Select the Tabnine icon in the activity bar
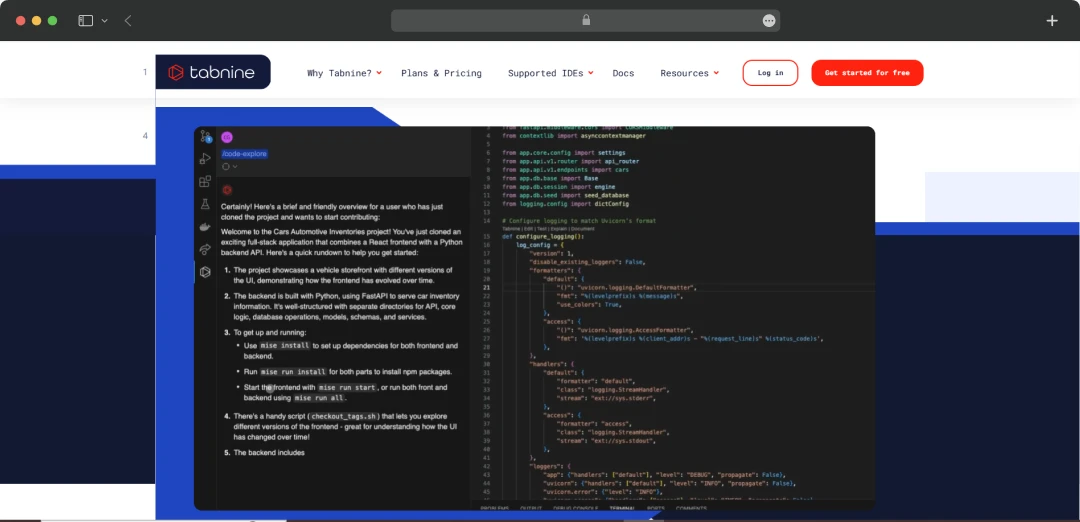 point(205,272)
